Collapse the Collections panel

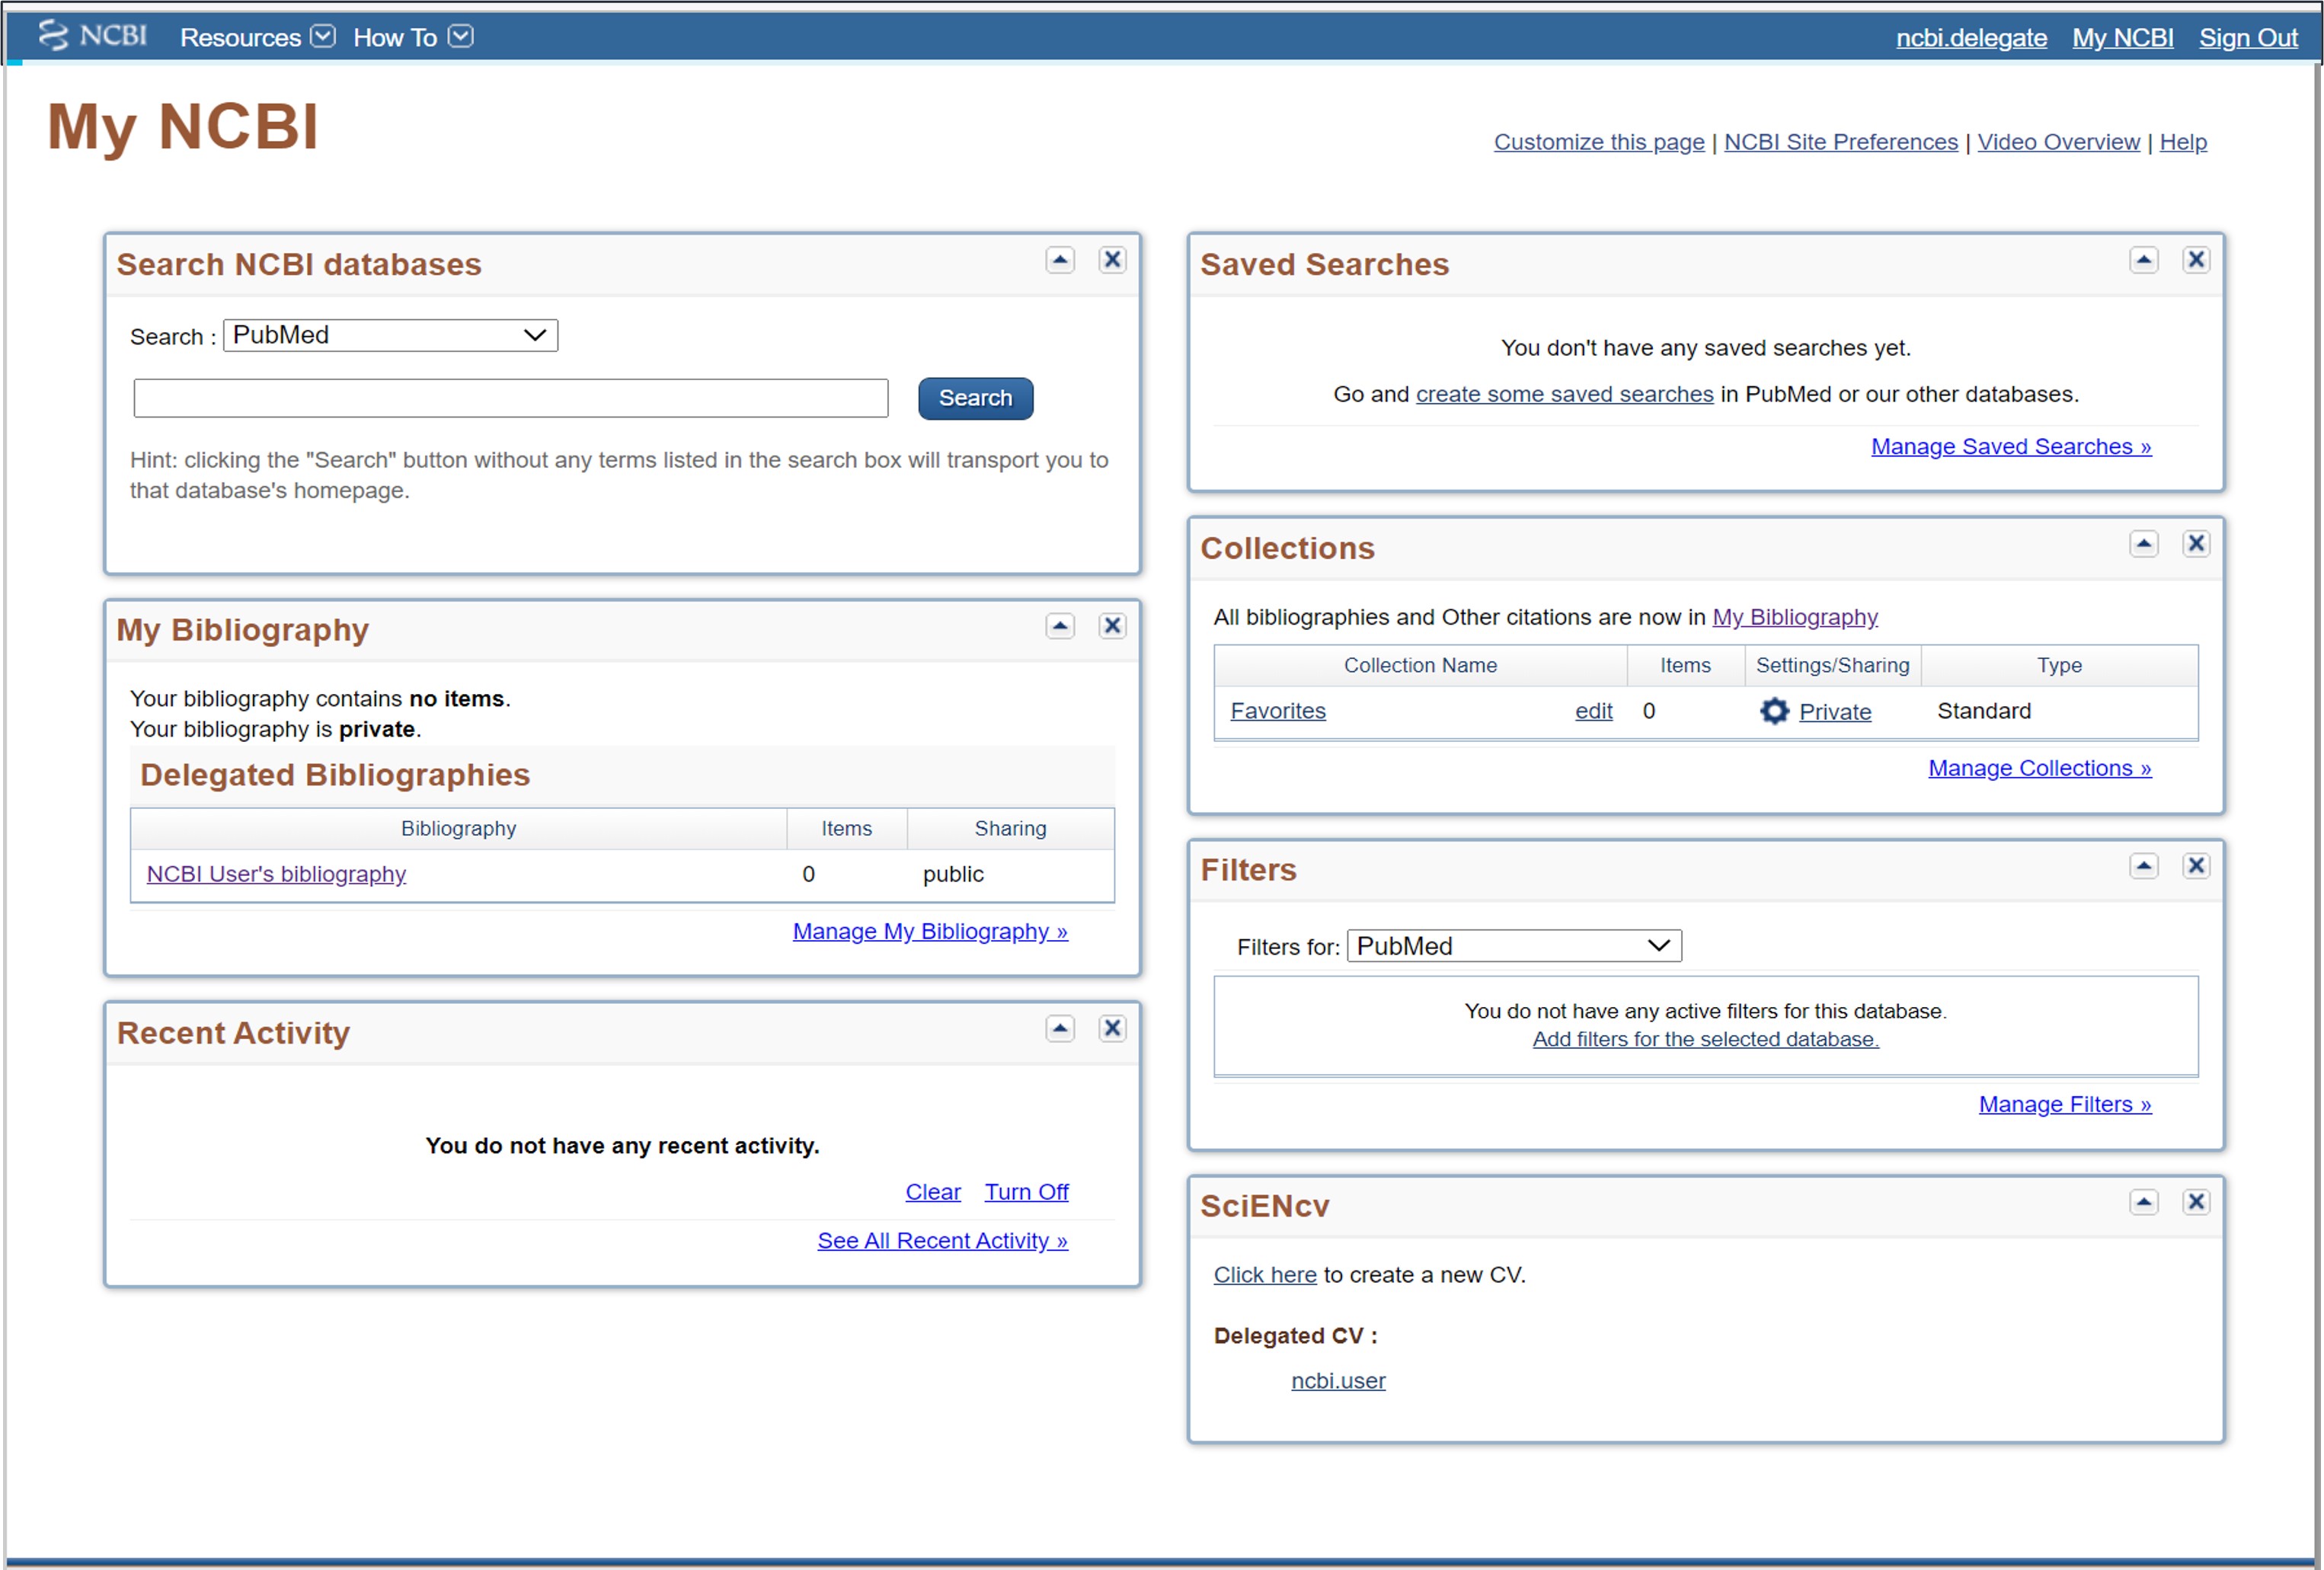(2143, 544)
